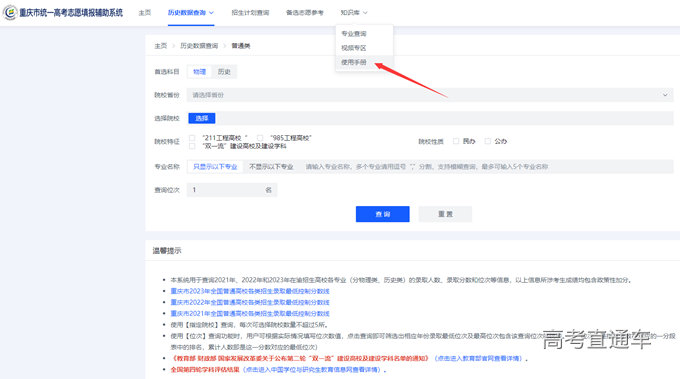Go to 招生计划查询 in top navigation
The width and height of the screenshot is (680, 379).
point(250,13)
